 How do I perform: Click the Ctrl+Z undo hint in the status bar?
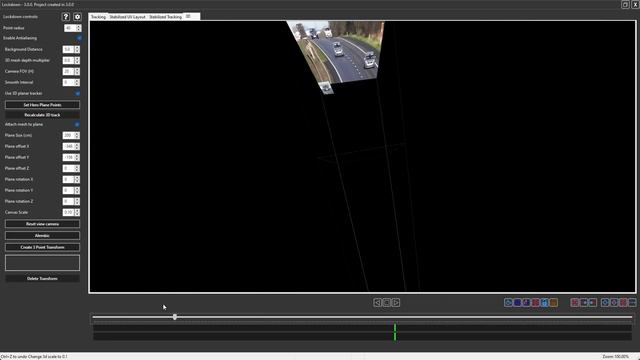34,357
